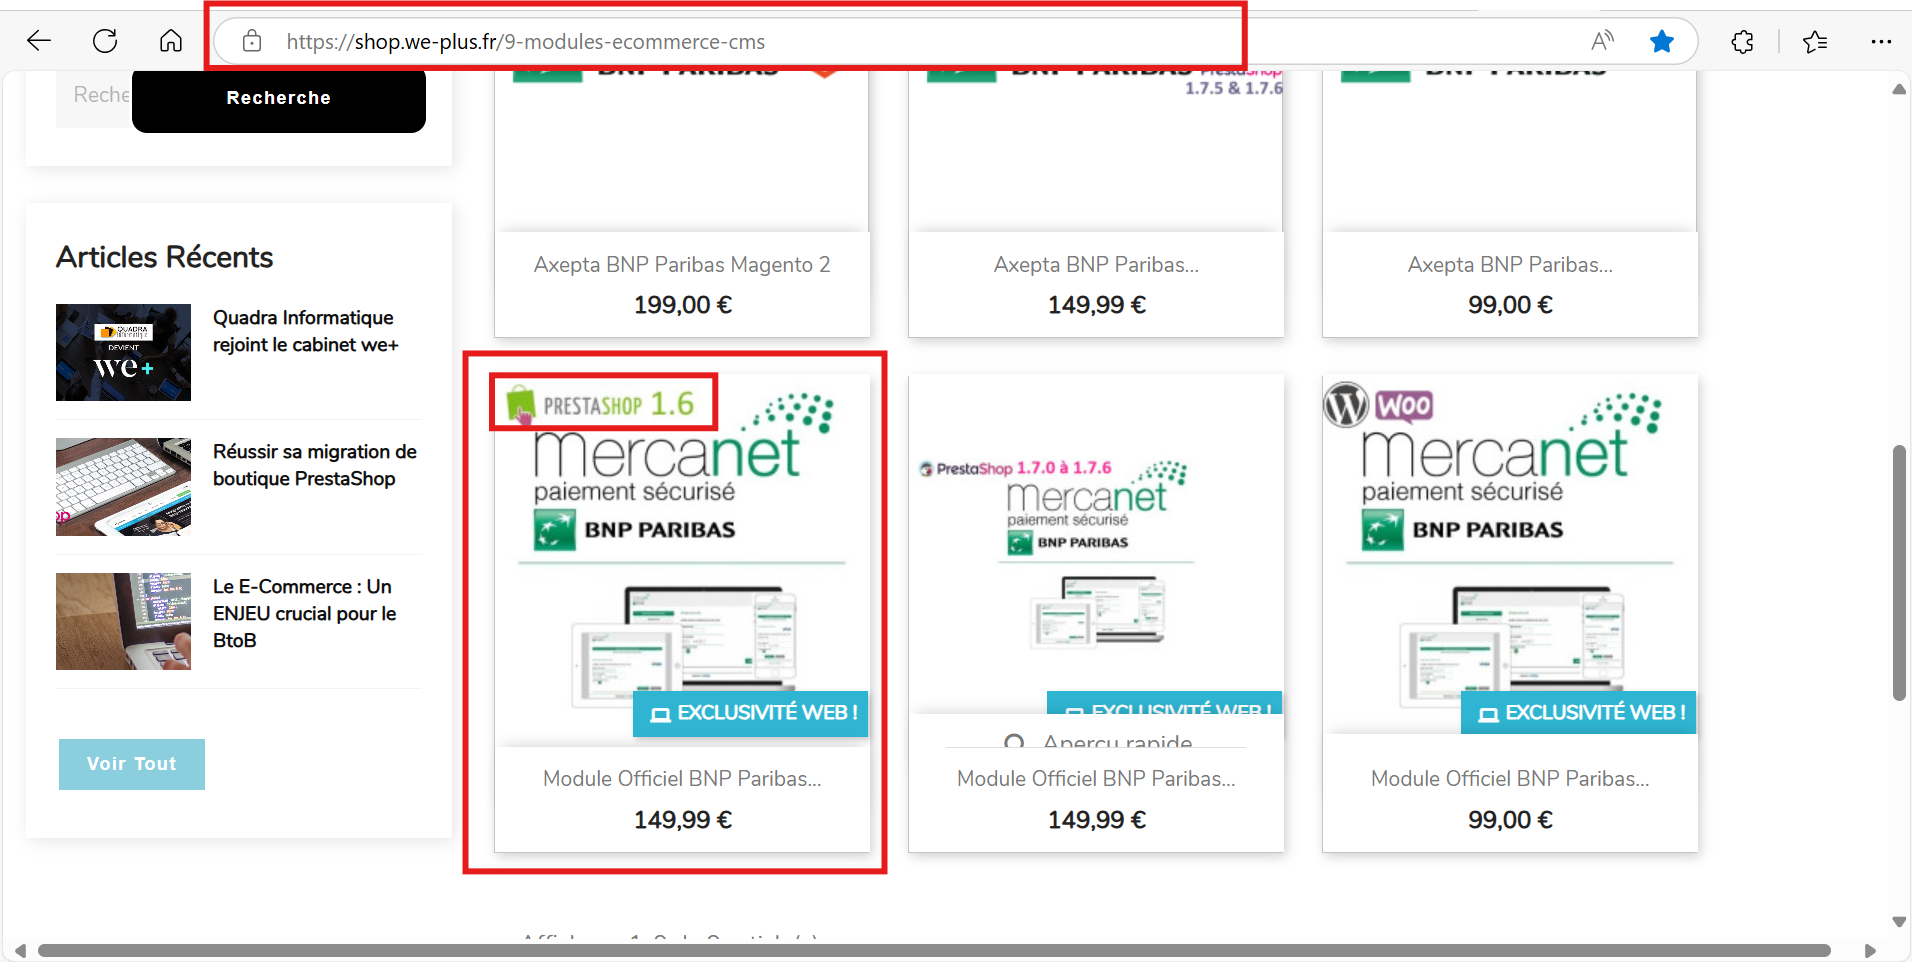Click the horizontal scrollbar left arrow
This screenshot has height=962, width=1912.
19,950
